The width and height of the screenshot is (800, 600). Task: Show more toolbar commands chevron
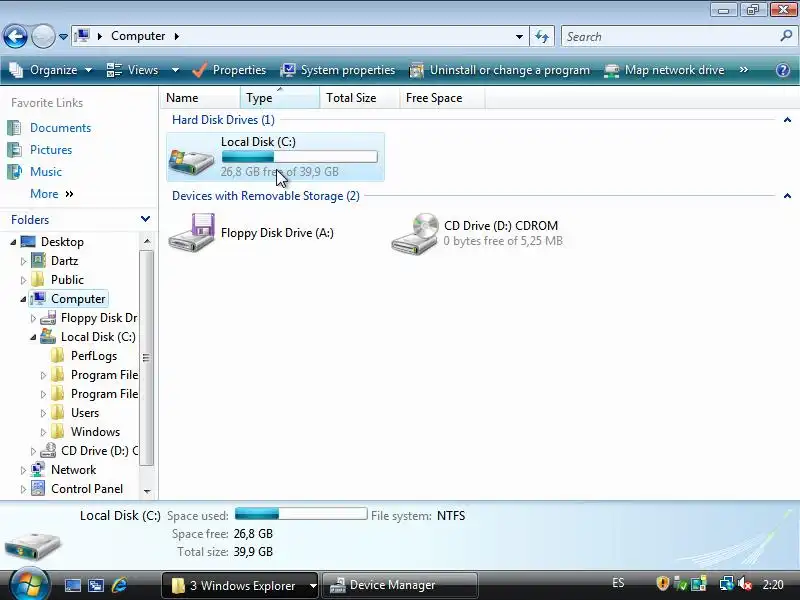(744, 70)
